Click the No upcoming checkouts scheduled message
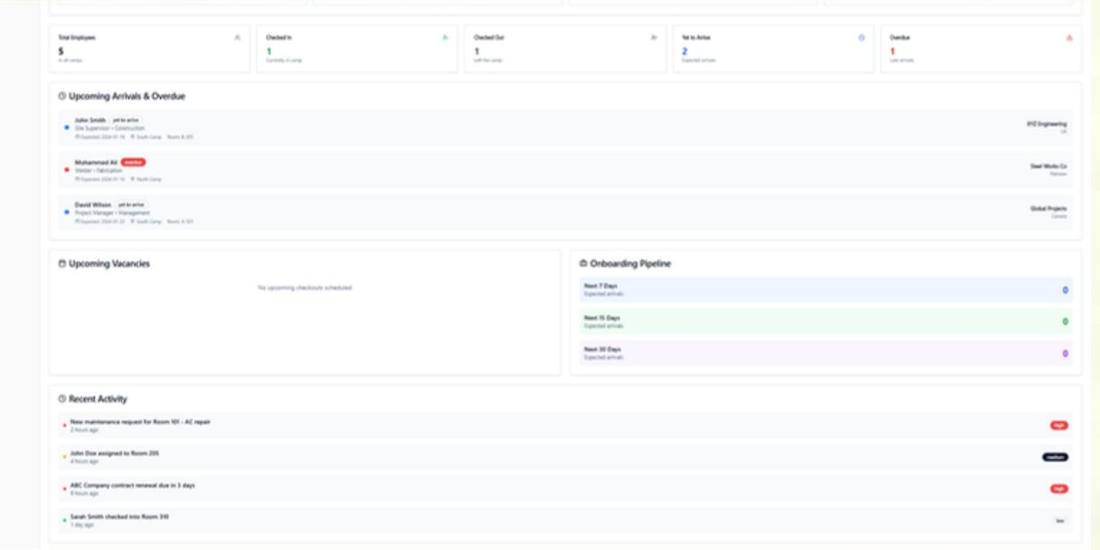 point(305,288)
